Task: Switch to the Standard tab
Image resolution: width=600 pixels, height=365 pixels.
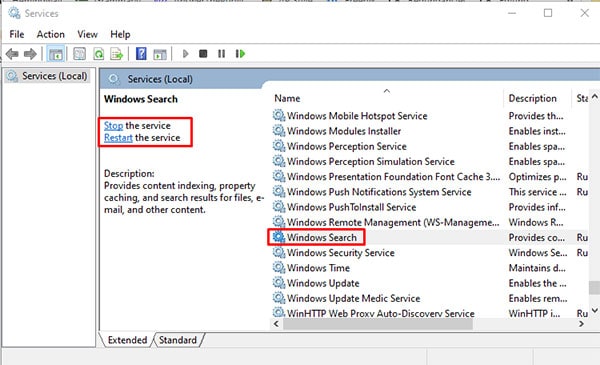Action: (x=178, y=340)
